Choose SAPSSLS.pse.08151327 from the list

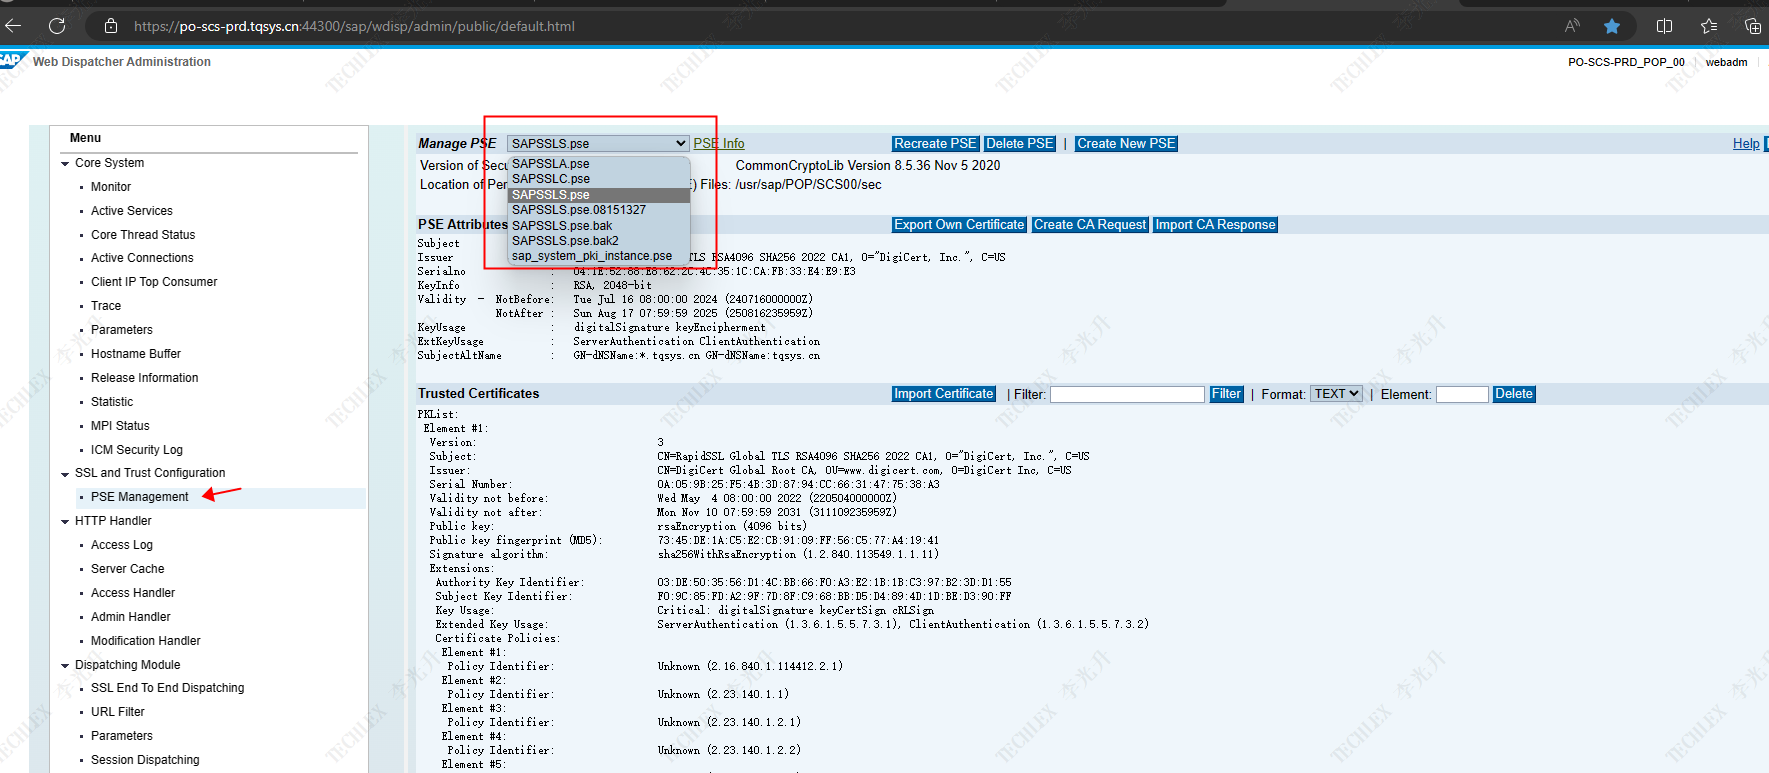(x=578, y=210)
